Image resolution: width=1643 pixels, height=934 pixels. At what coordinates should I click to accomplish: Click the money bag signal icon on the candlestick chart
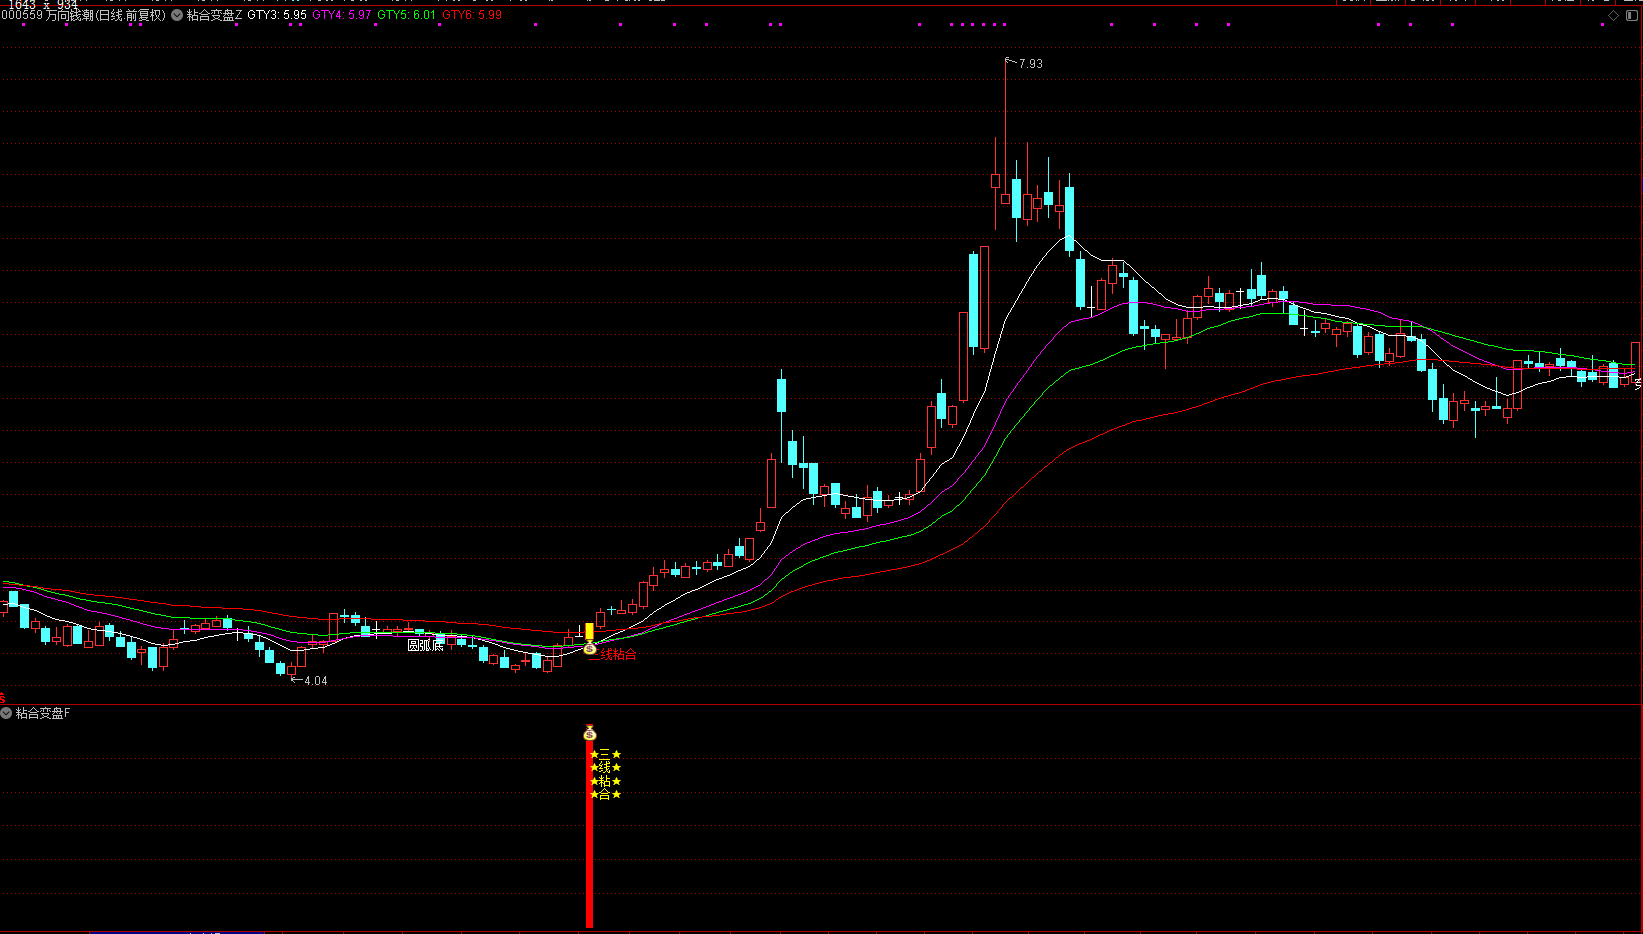coord(590,649)
